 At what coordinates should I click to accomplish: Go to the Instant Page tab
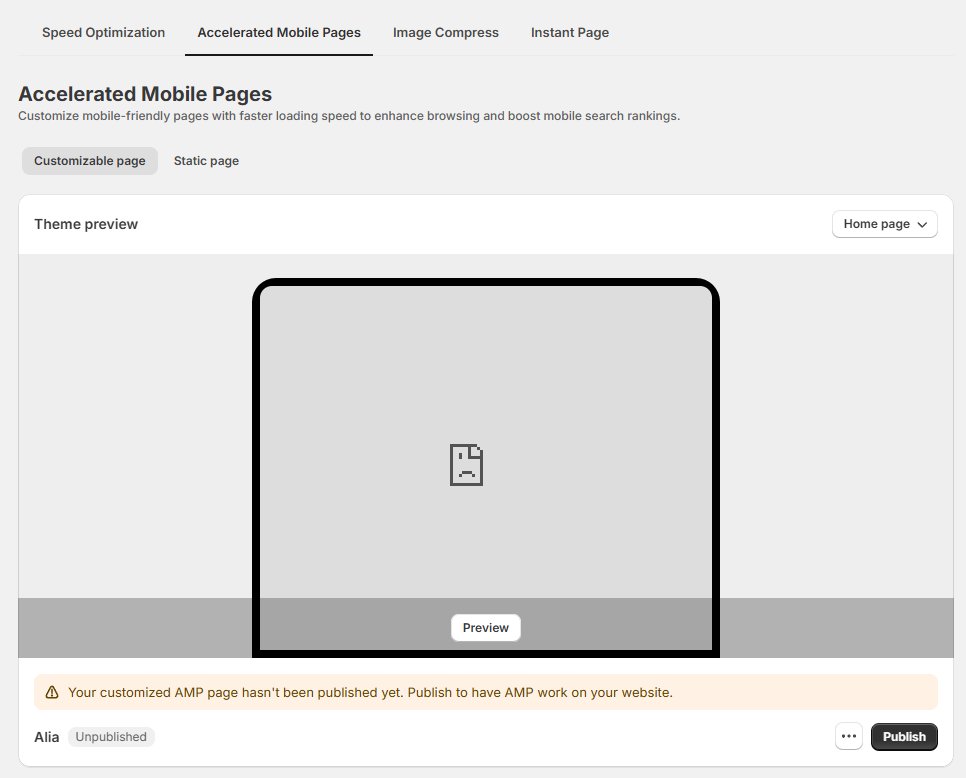coord(569,33)
